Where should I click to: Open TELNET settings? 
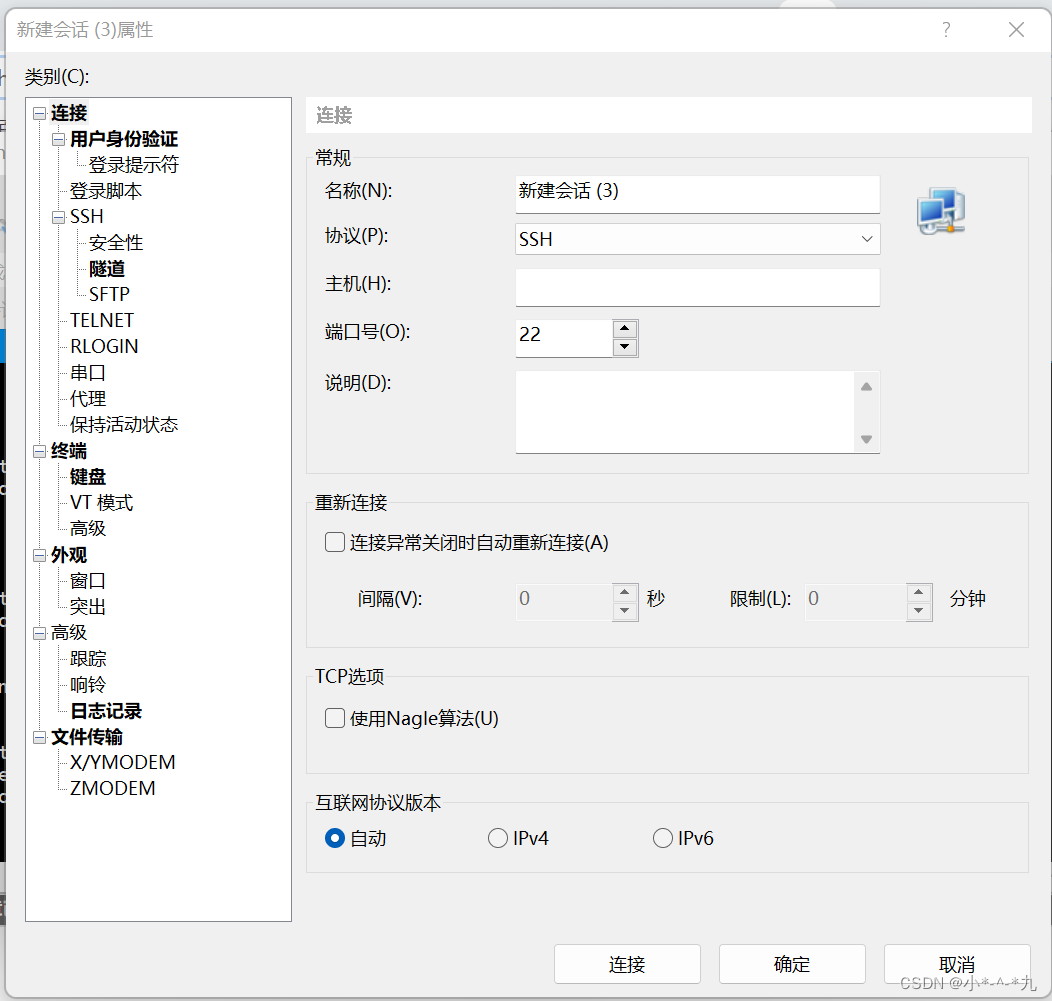101,319
